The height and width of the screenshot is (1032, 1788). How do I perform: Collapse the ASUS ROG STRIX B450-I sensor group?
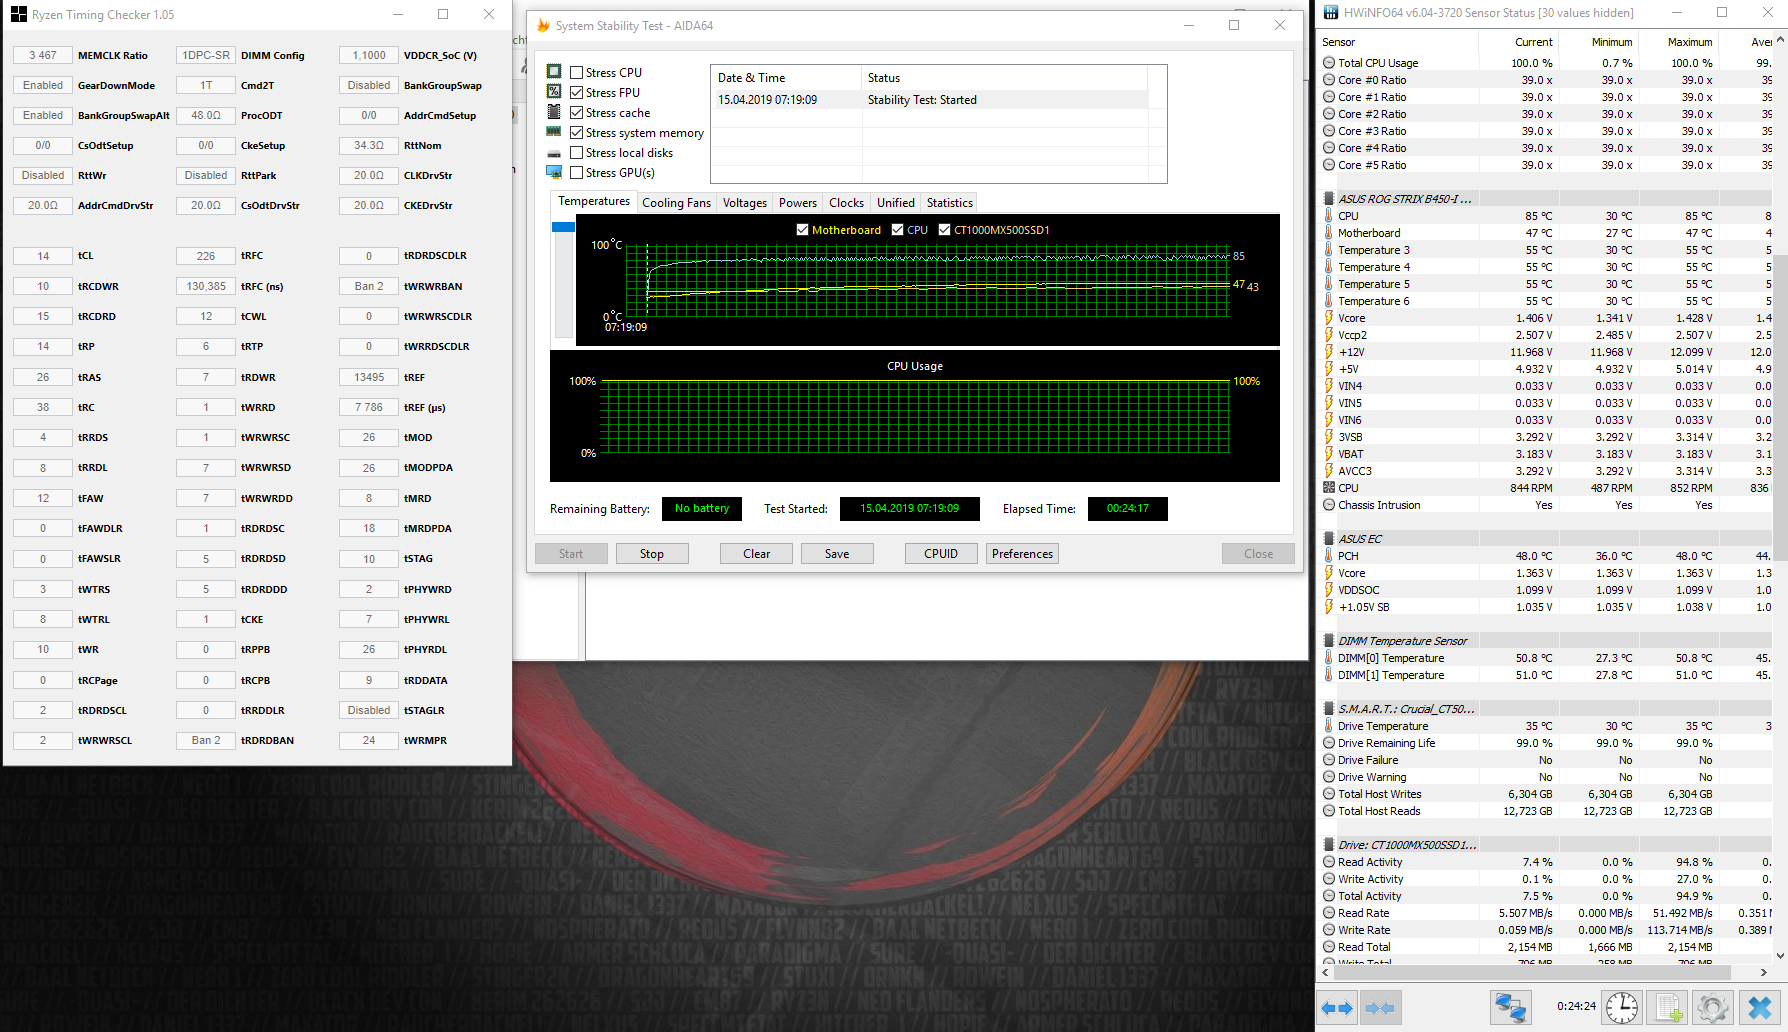(x=1329, y=199)
